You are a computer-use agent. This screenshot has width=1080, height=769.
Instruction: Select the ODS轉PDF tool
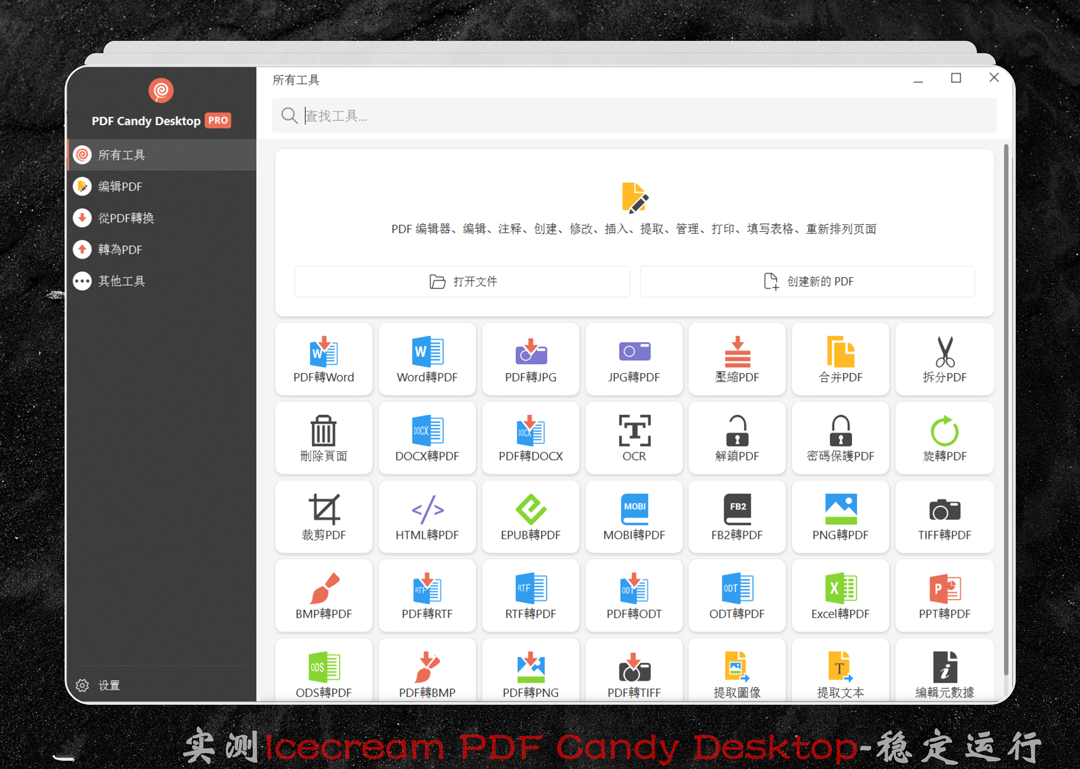coord(324,670)
